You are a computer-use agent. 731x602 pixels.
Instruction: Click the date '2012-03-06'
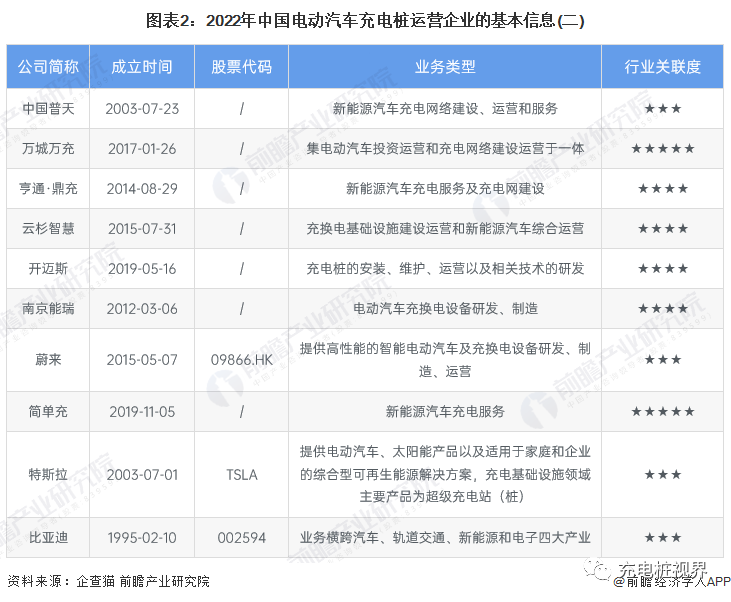tap(142, 309)
